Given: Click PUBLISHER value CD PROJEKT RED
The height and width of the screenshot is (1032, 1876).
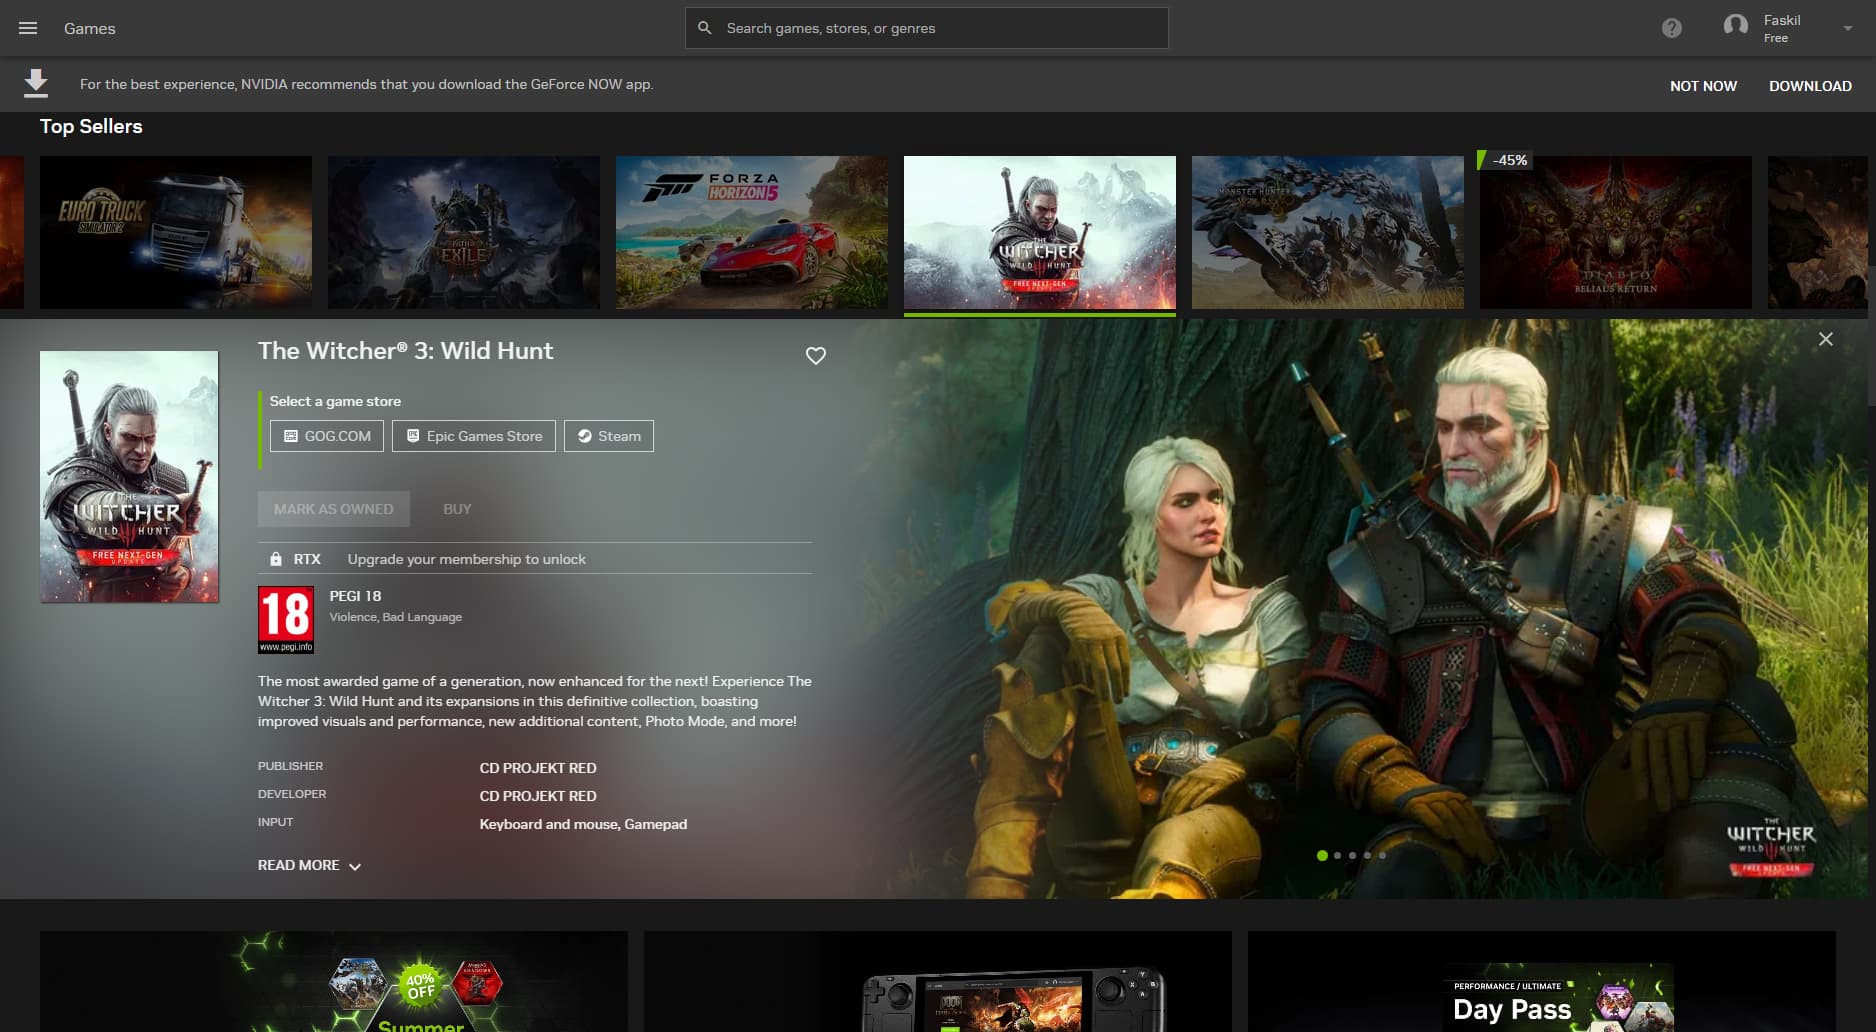Looking at the screenshot, I should (x=538, y=768).
